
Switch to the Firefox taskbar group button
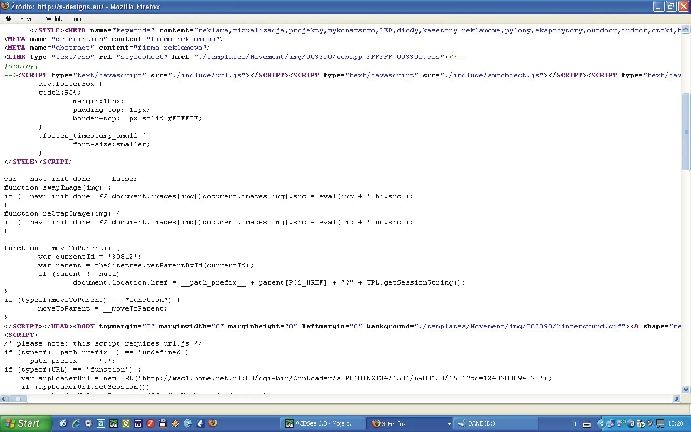407,424
